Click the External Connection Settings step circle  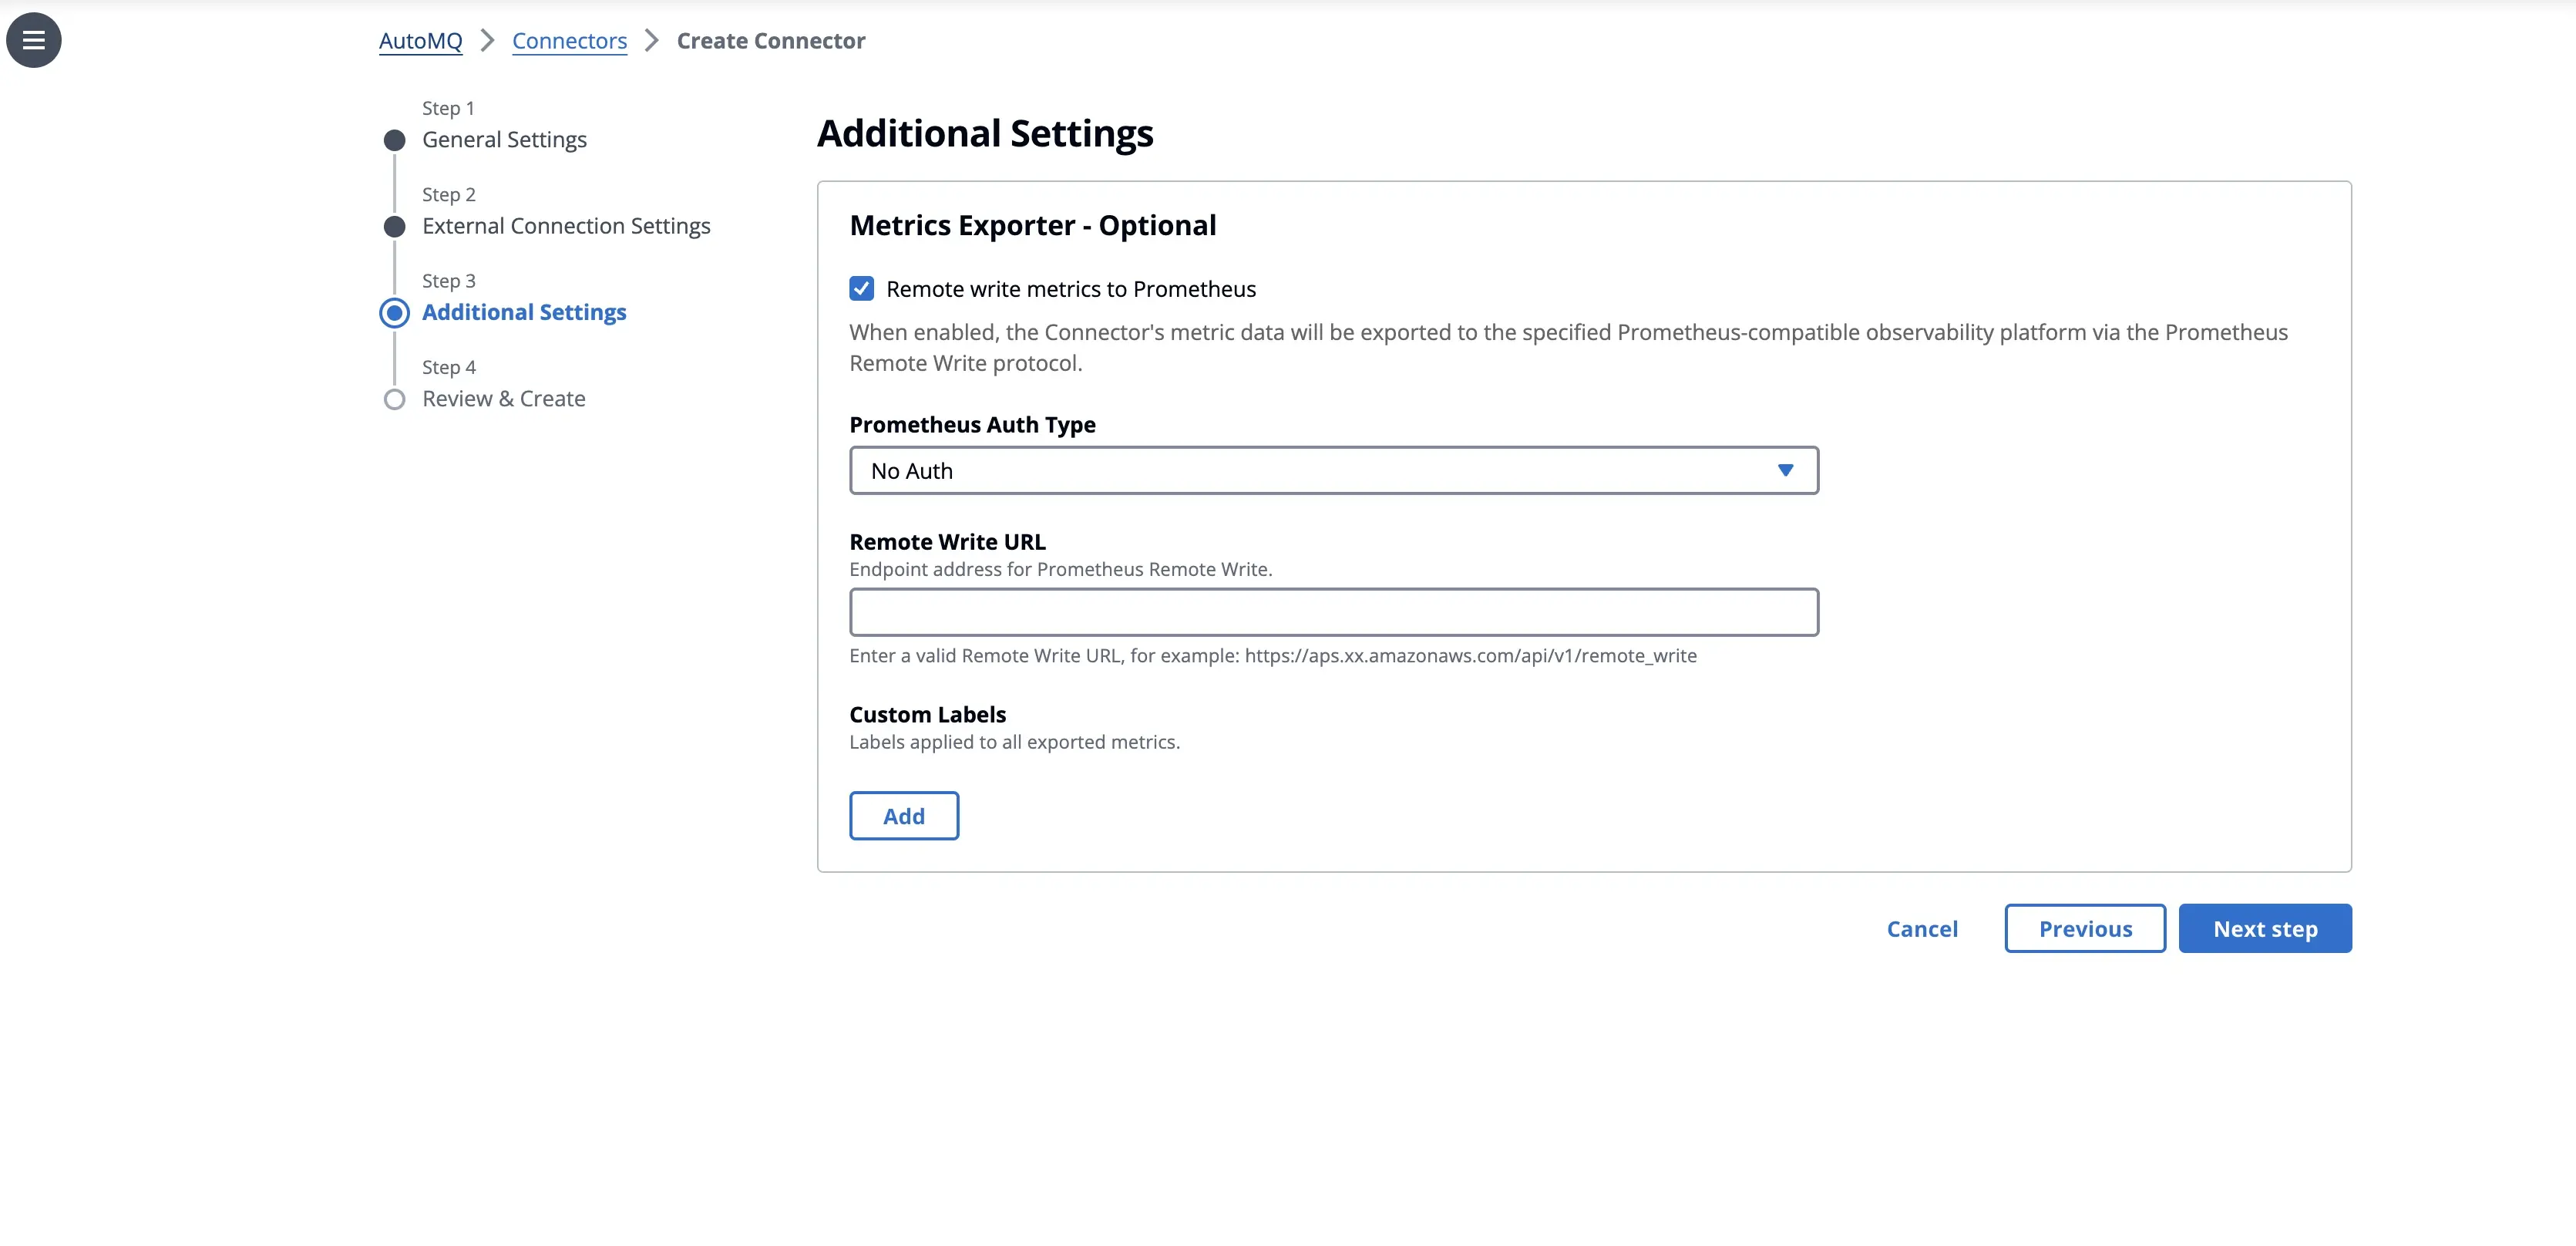click(x=394, y=227)
